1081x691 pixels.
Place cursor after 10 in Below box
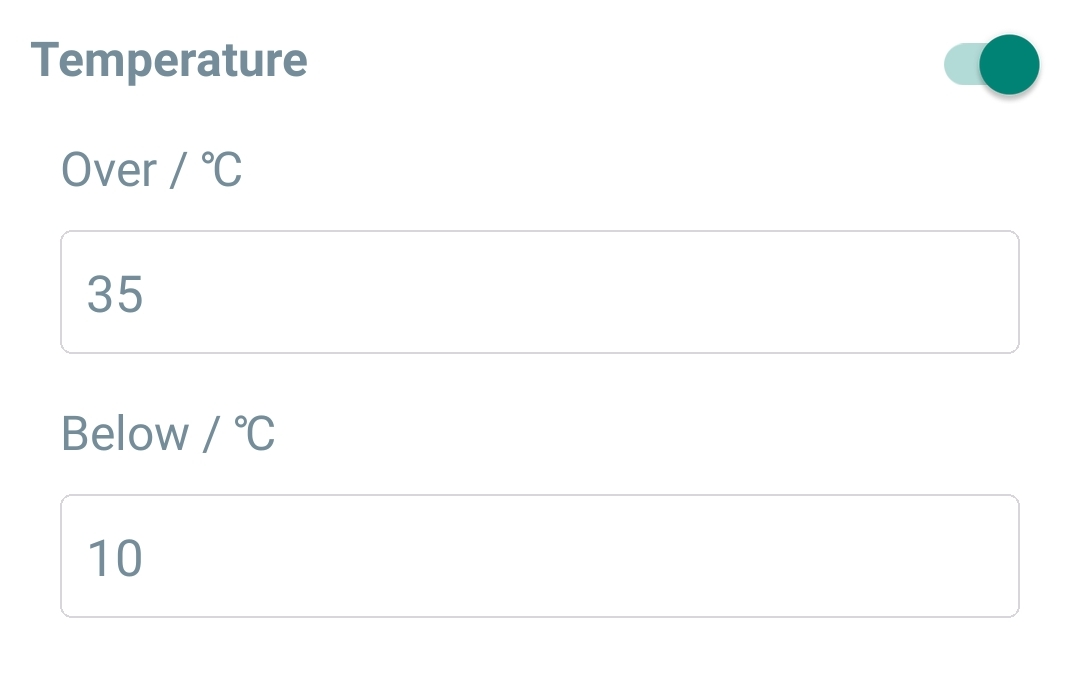tap(146, 558)
